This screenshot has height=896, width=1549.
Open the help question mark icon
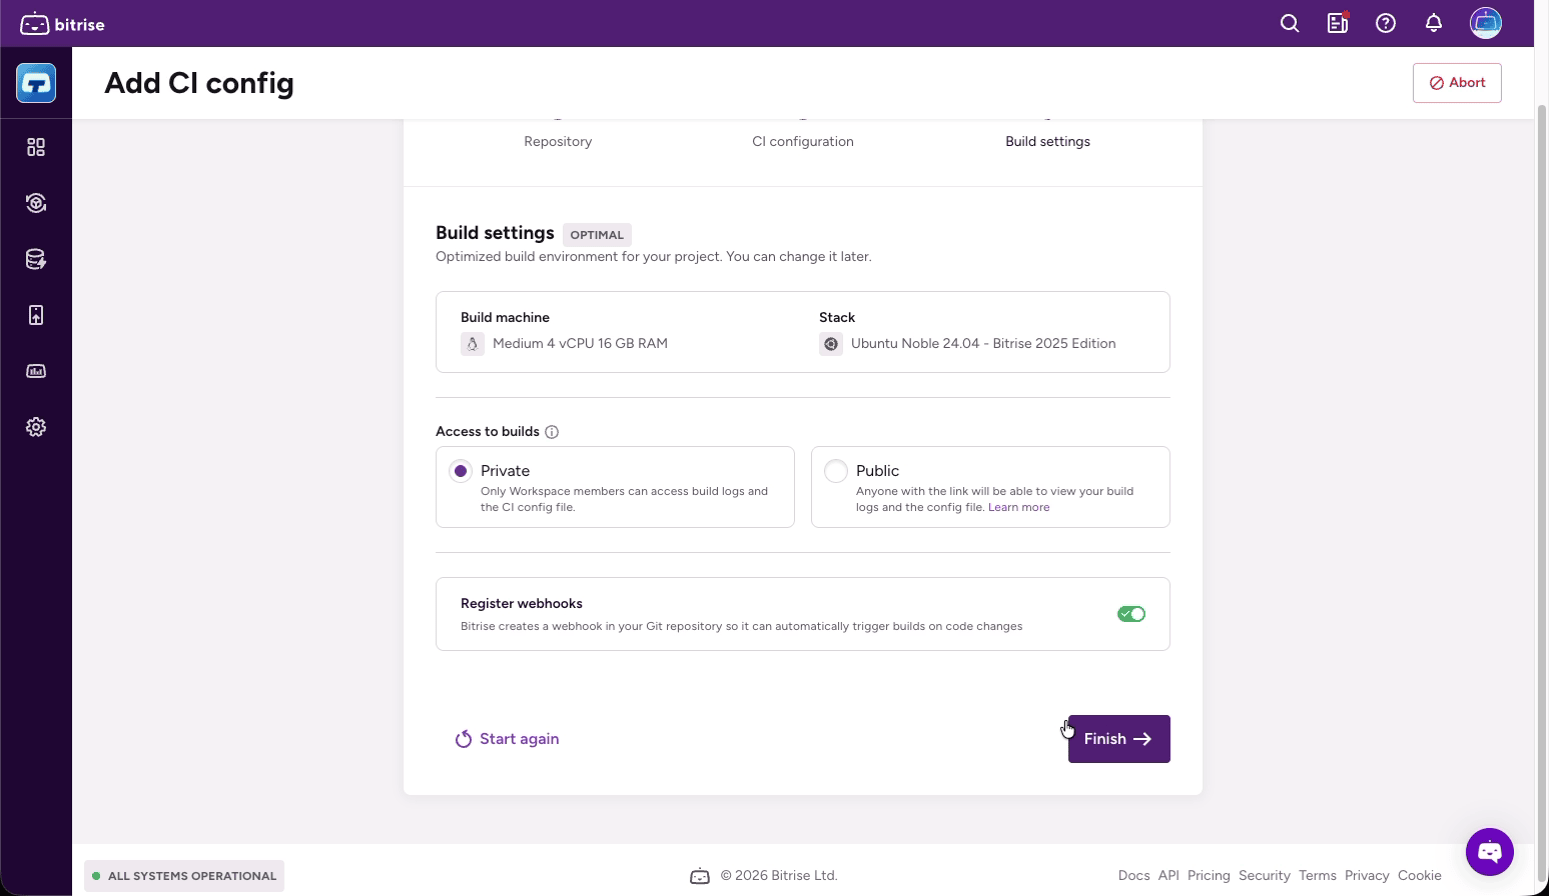[x=1386, y=23]
